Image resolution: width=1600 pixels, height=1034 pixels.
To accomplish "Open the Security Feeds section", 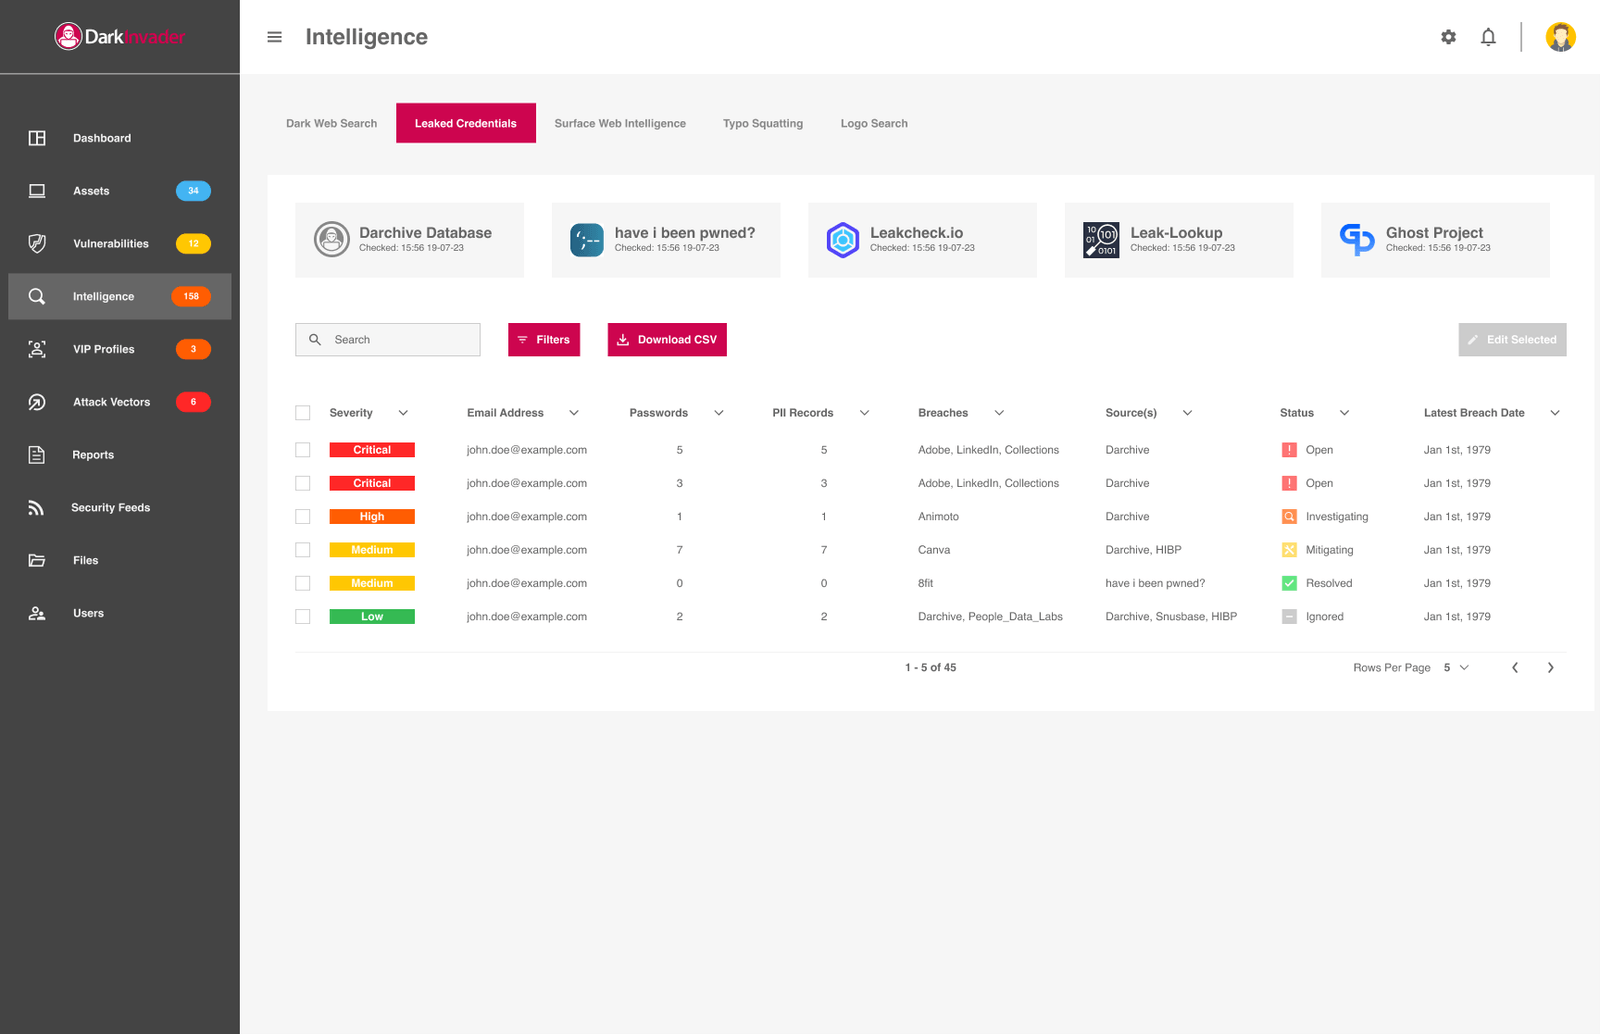I will coord(110,507).
